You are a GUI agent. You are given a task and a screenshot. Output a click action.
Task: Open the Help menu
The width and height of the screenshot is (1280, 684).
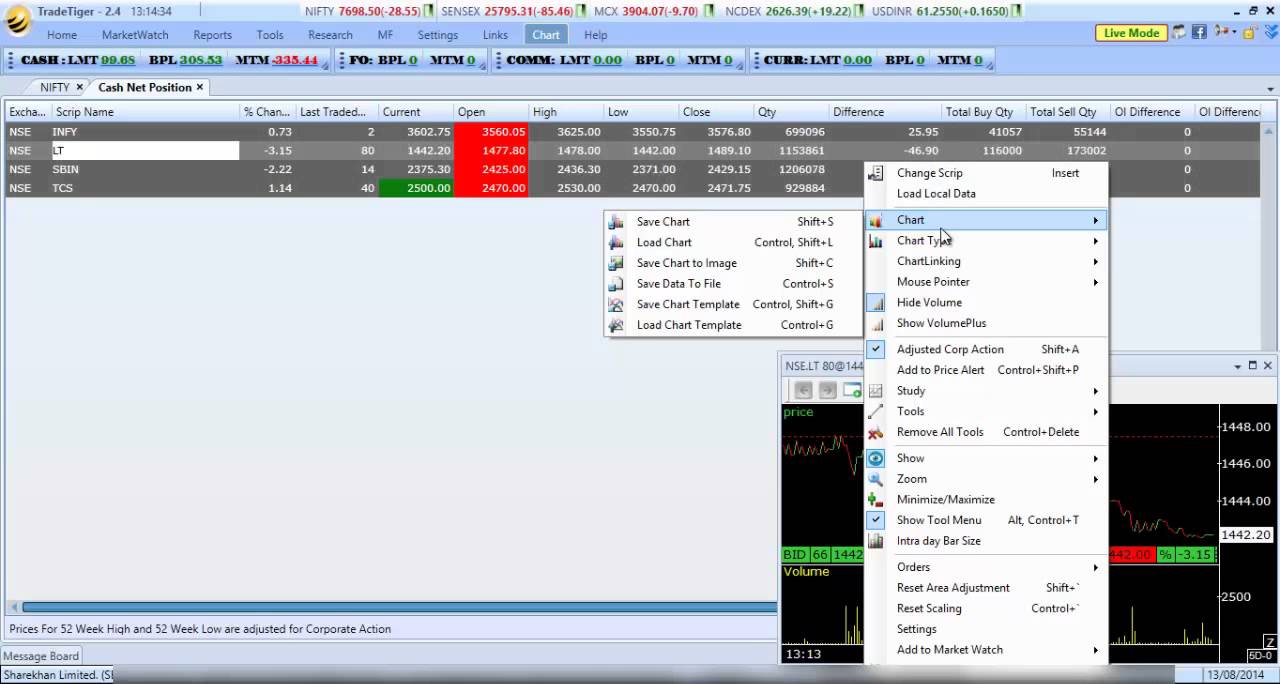(x=595, y=35)
